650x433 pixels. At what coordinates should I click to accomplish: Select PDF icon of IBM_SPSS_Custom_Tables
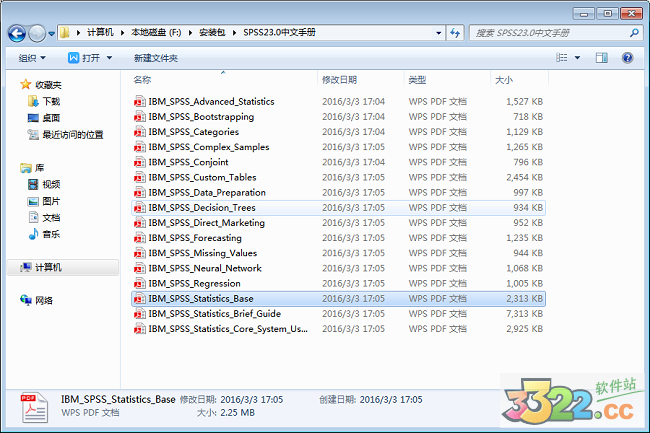click(x=140, y=177)
